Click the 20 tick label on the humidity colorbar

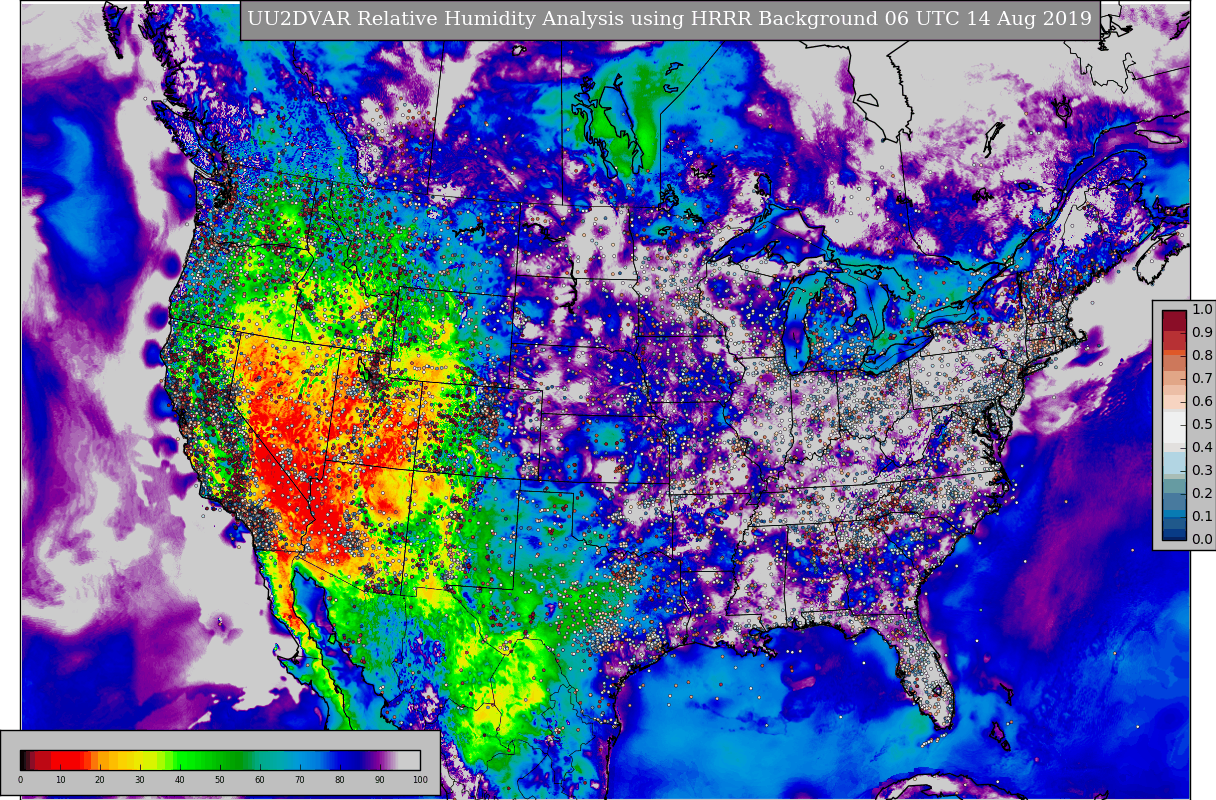(x=100, y=780)
